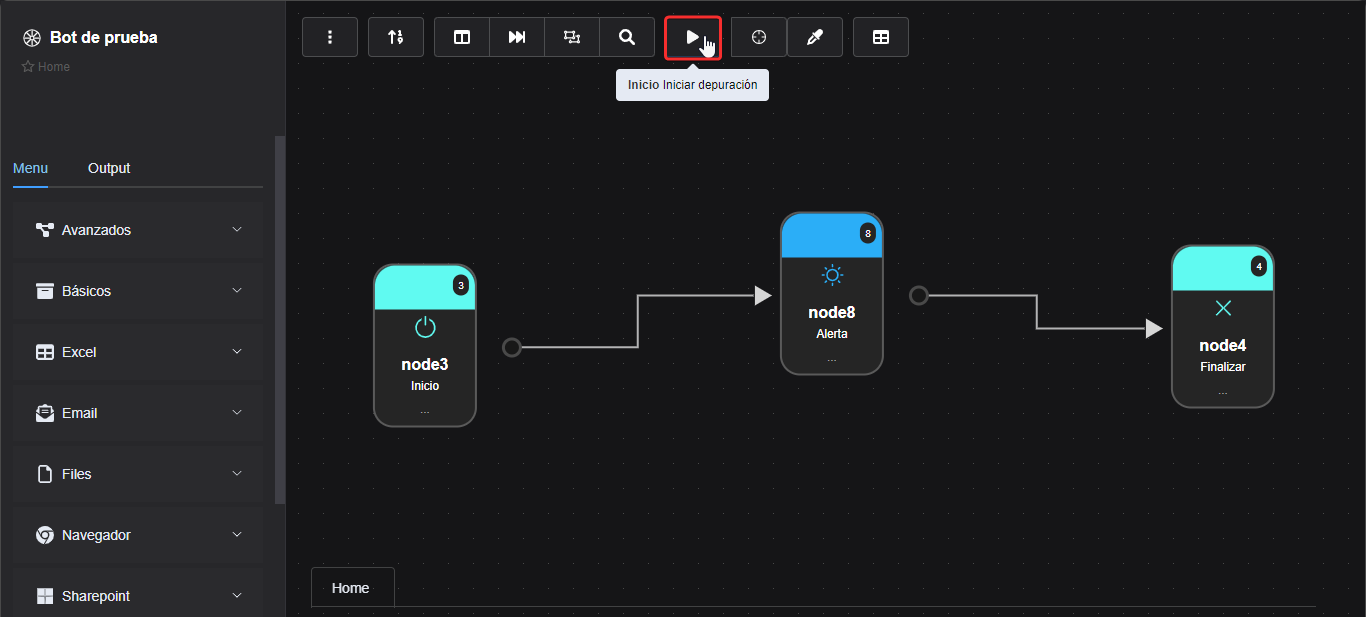Image resolution: width=1366 pixels, height=617 pixels.
Task: Expand the Avanzados category
Action: click(x=138, y=230)
